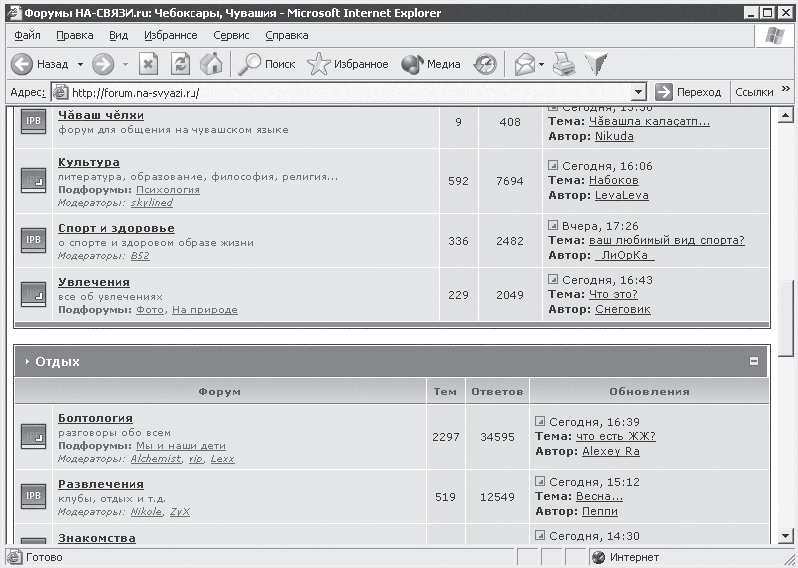
Task: Open the Психология subforum link
Action: click(x=168, y=189)
